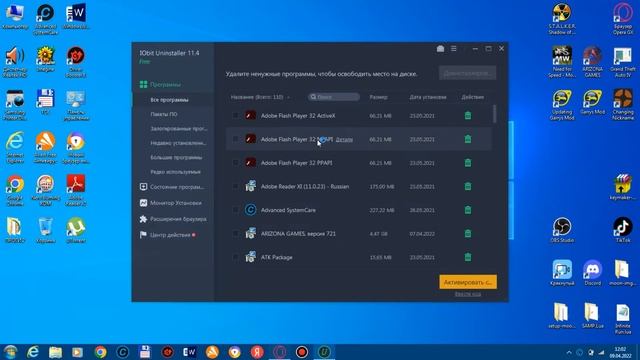Delete Adobe Flash Player 32 ActiveX via trash icon

tap(468, 116)
